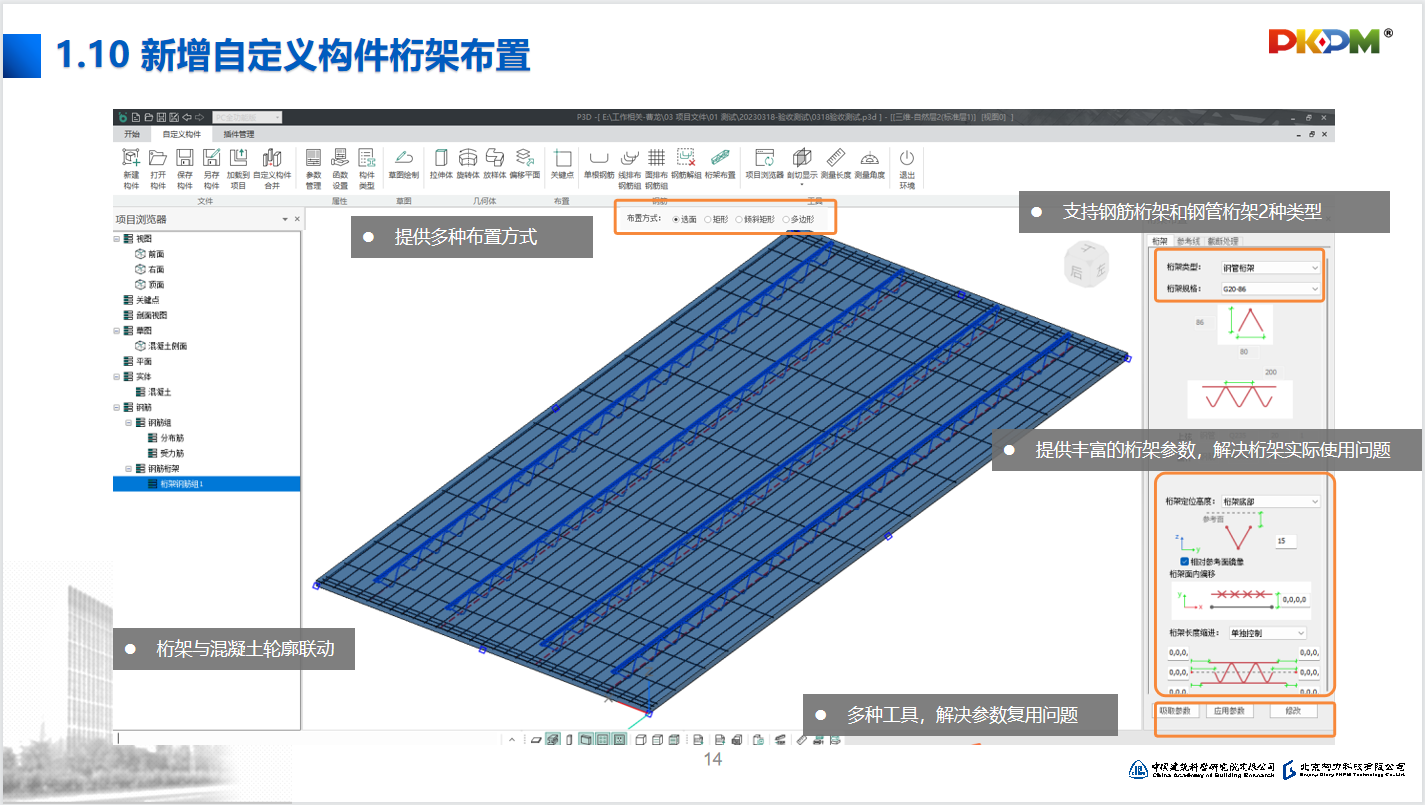Toggle the 相对参考面镜像 checkbox
1425x805 pixels.
[1184, 562]
